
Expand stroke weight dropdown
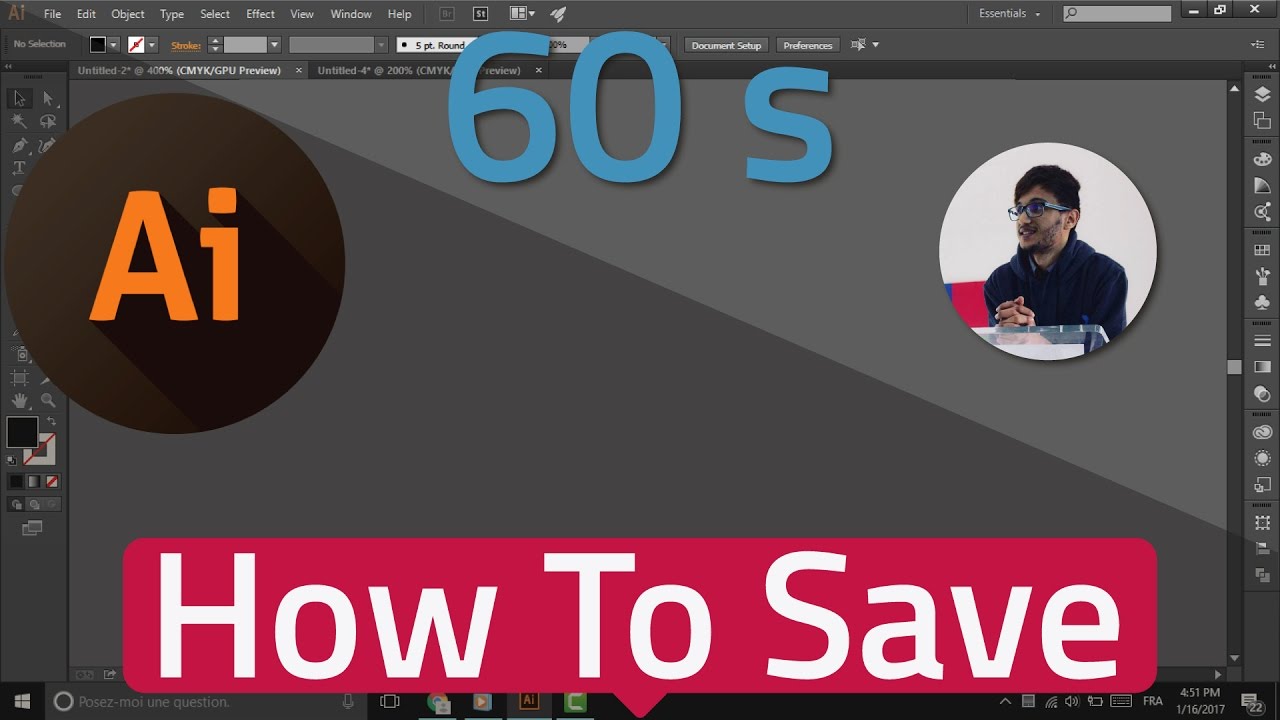[x=274, y=45]
